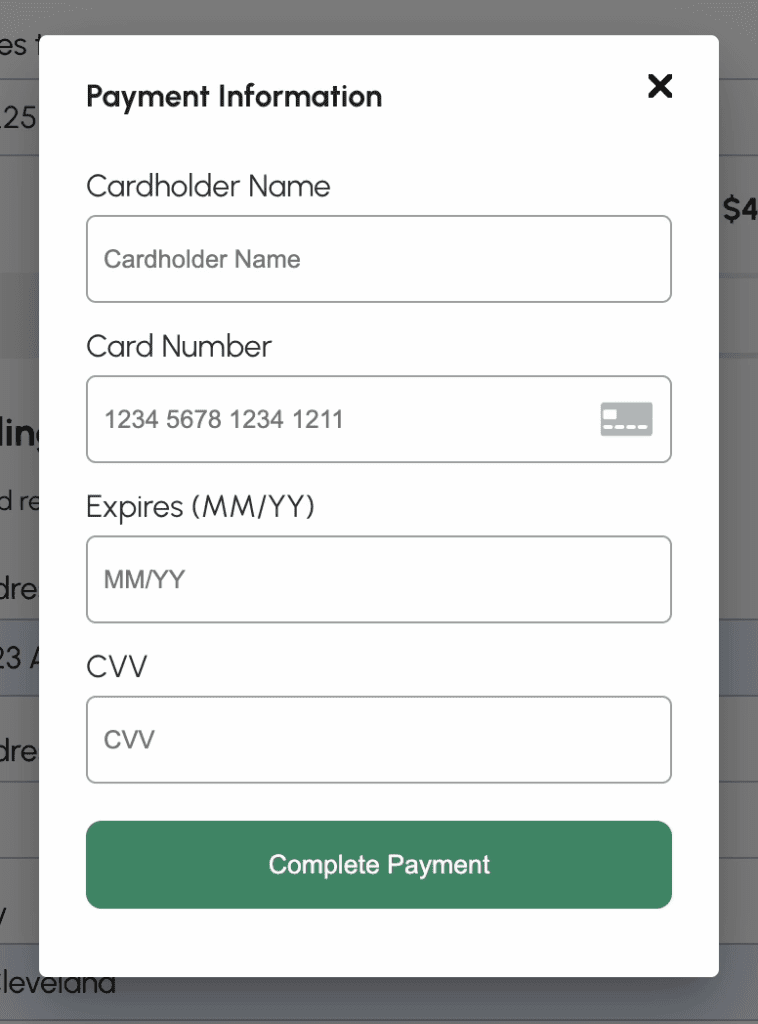The width and height of the screenshot is (758, 1024).
Task: Click the Cardholder Name label above its field
Action: pos(208,186)
